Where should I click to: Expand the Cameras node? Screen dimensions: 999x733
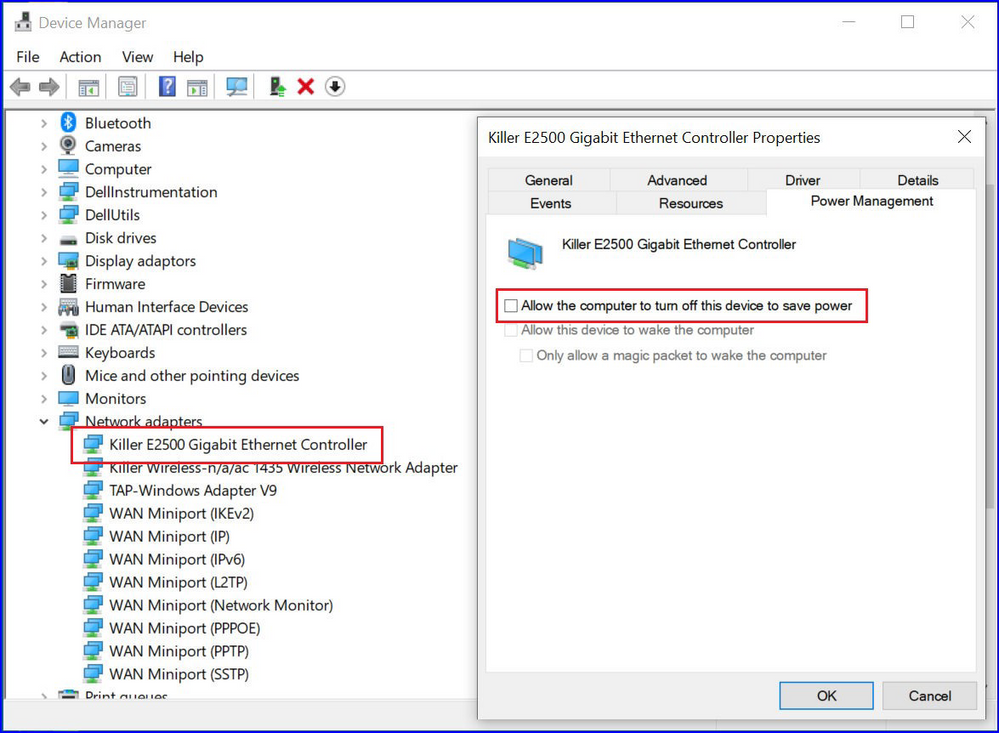pos(43,146)
